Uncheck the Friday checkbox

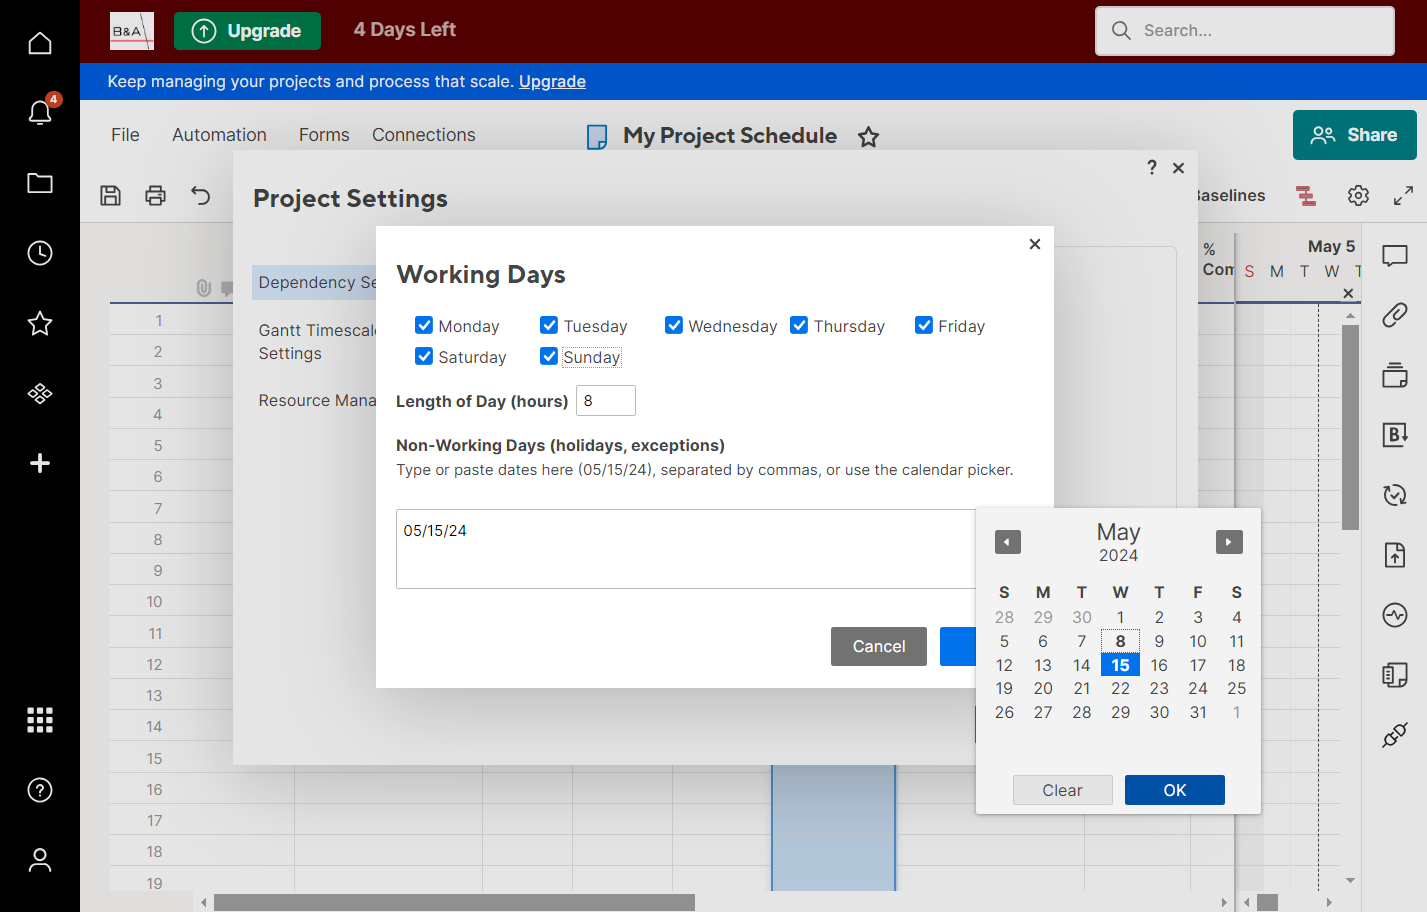(x=924, y=325)
